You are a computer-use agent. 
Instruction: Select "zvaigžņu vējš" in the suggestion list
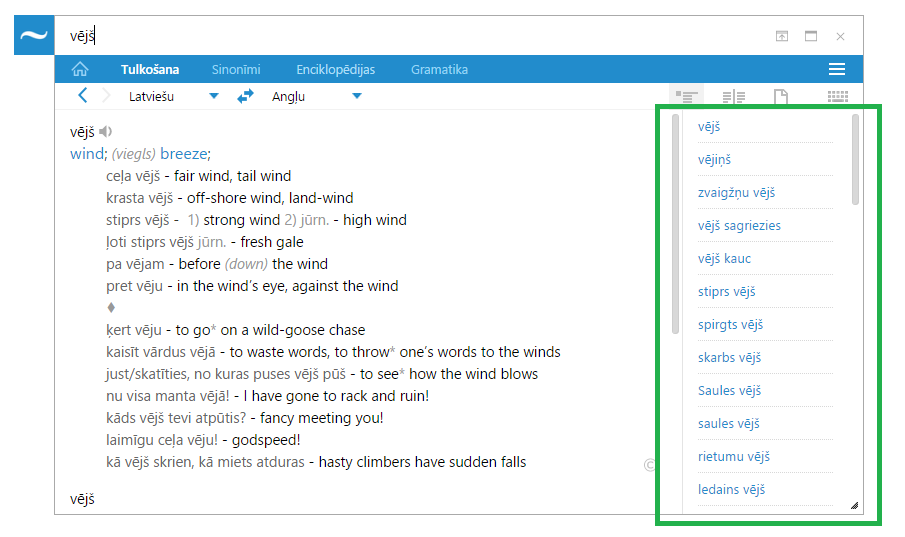click(x=736, y=193)
